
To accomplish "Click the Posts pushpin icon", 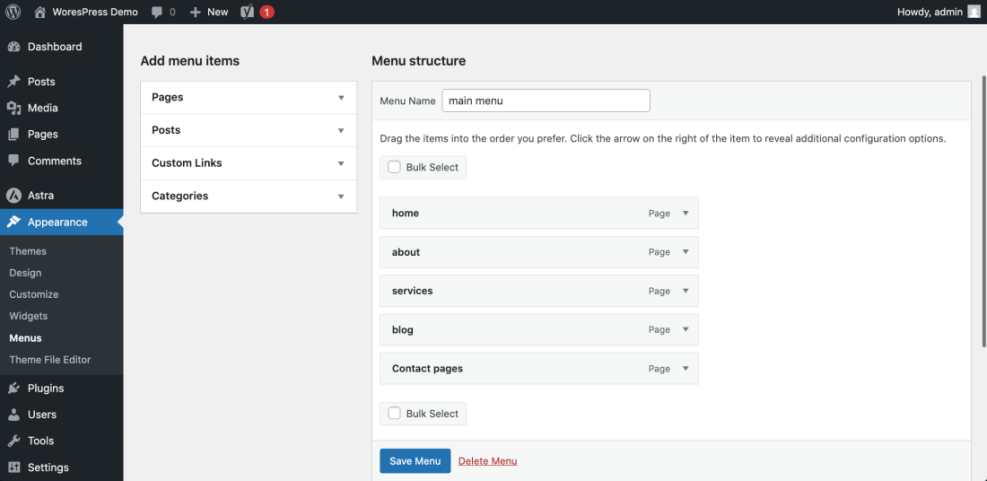I will click(14, 82).
